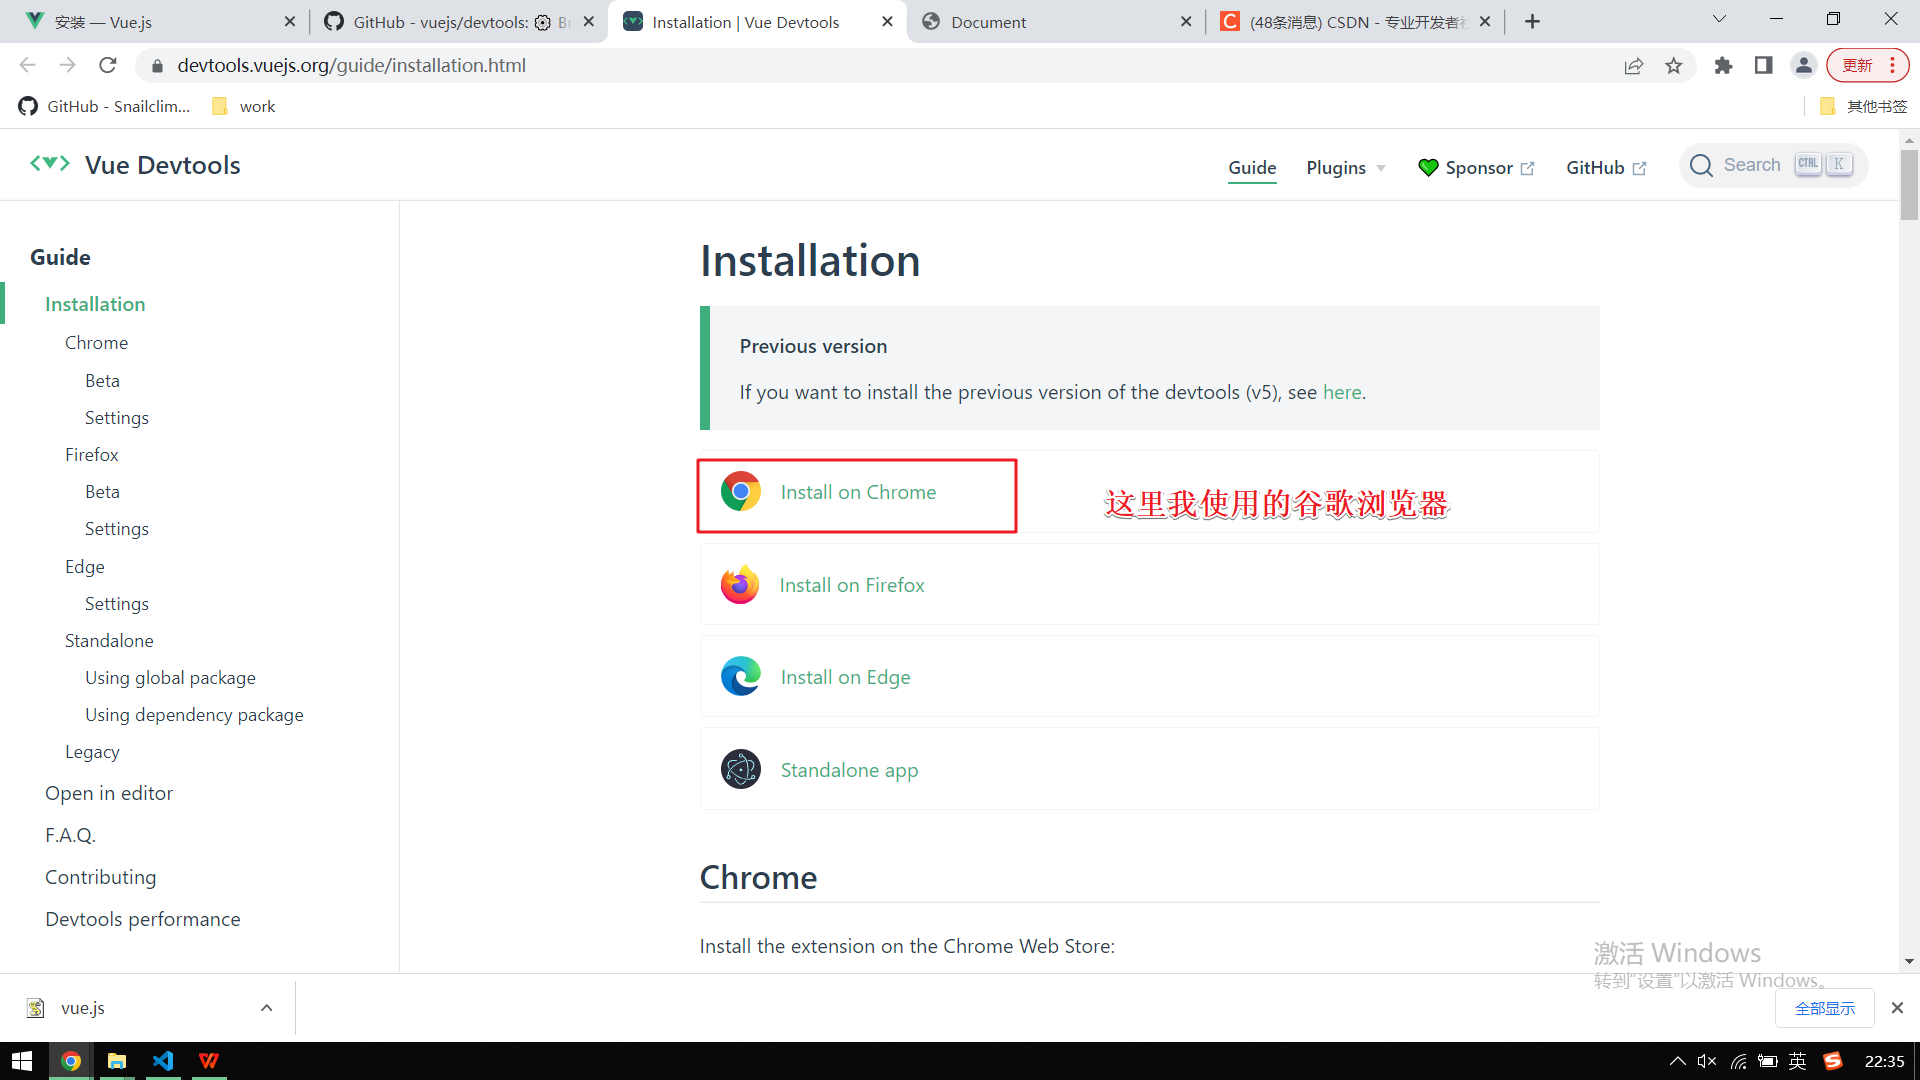This screenshot has height=1080, width=1920.
Task: Open Using global package in the sidebar
Action: click(170, 677)
